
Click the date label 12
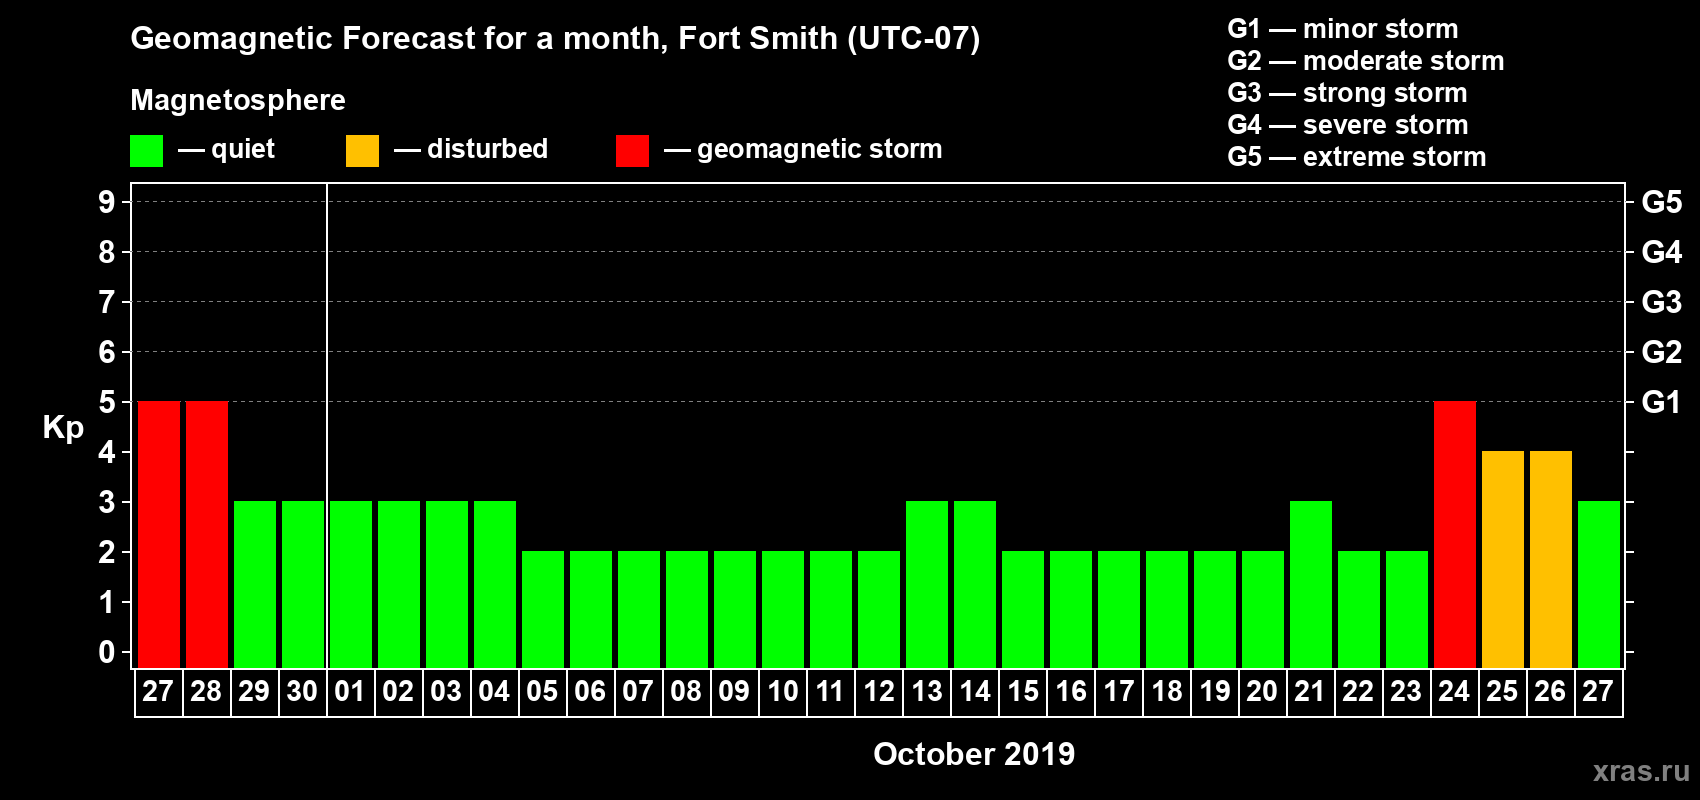coord(879,692)
